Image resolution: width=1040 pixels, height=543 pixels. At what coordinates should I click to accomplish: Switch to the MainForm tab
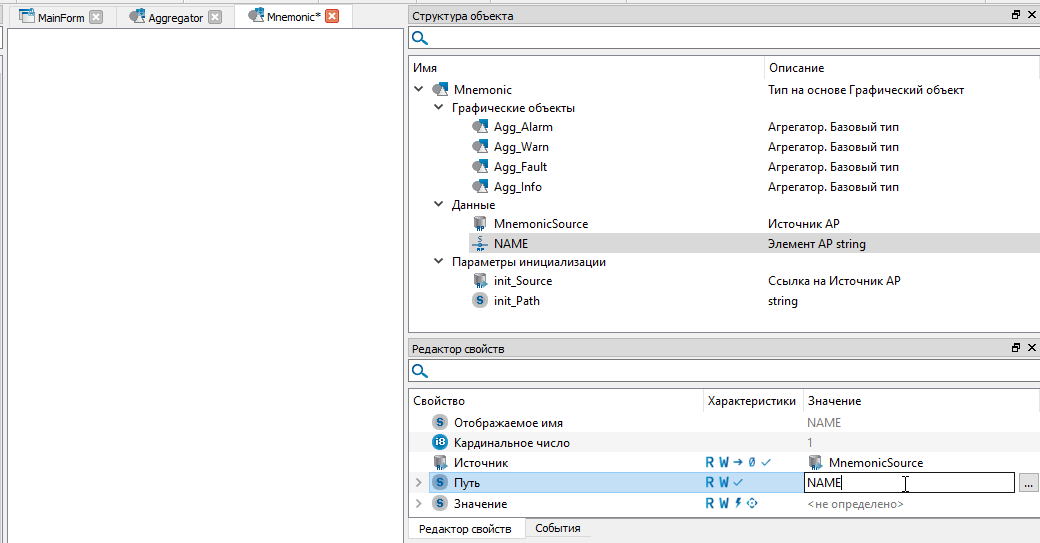(x=60, y=17)
